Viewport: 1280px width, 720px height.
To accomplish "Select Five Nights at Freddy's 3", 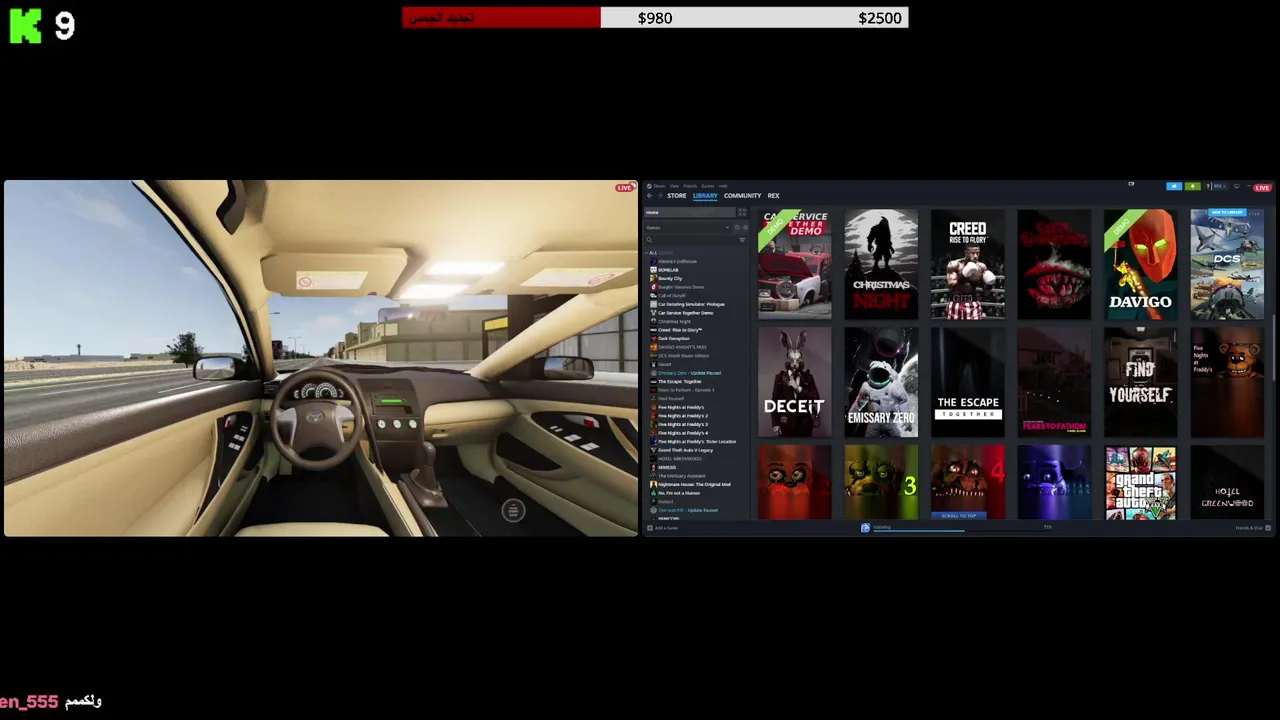I will 682,424.
